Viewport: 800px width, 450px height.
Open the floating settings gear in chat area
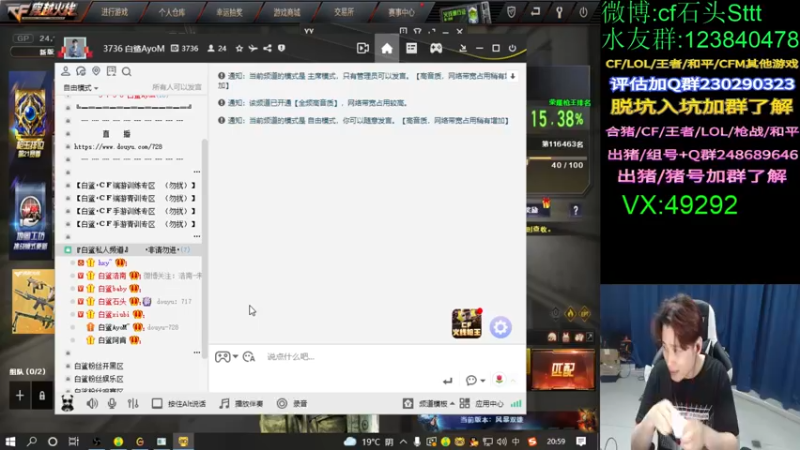[x=501, y=327]
